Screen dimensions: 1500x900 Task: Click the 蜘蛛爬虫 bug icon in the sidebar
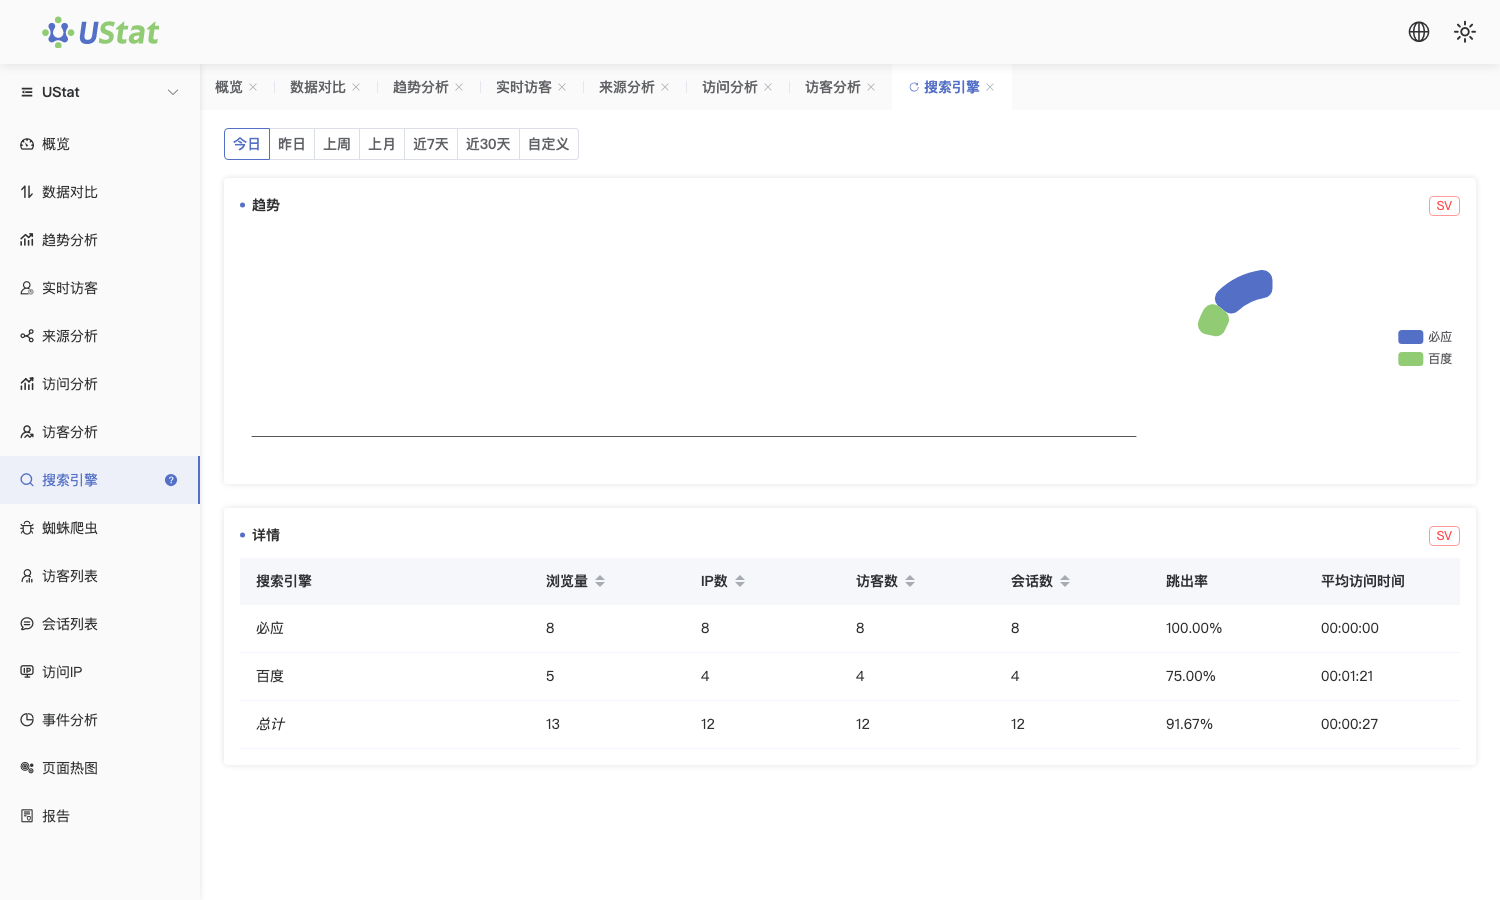27,528
